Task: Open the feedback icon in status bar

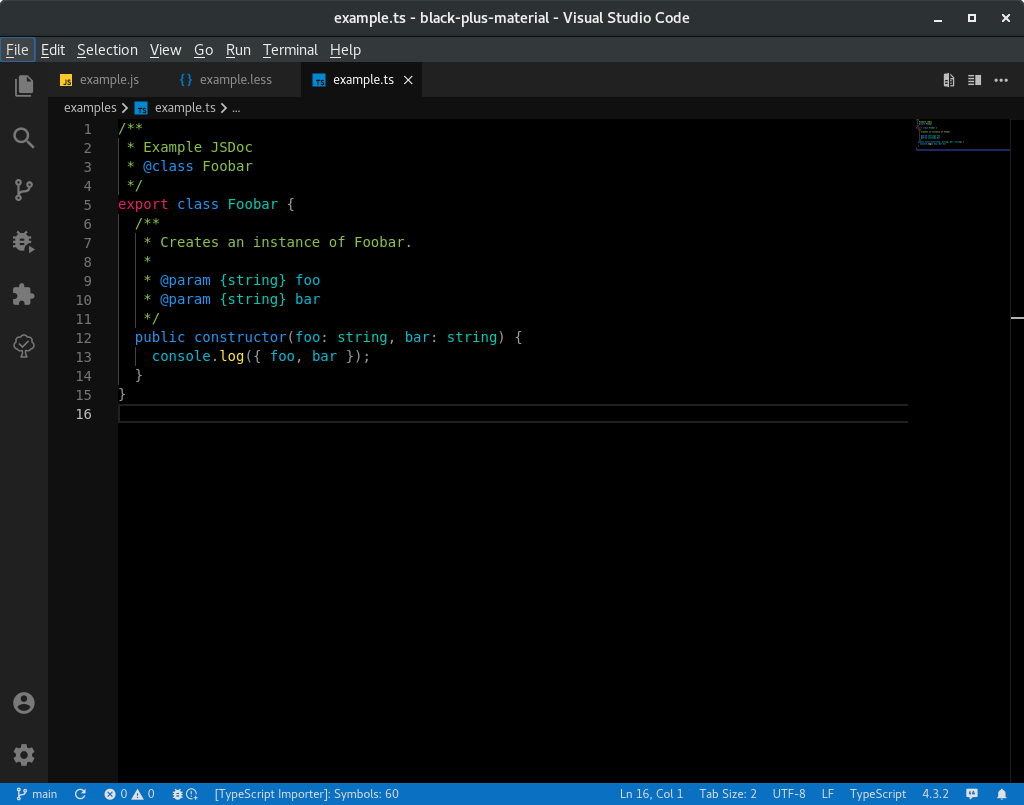Action: pos(972,794)
